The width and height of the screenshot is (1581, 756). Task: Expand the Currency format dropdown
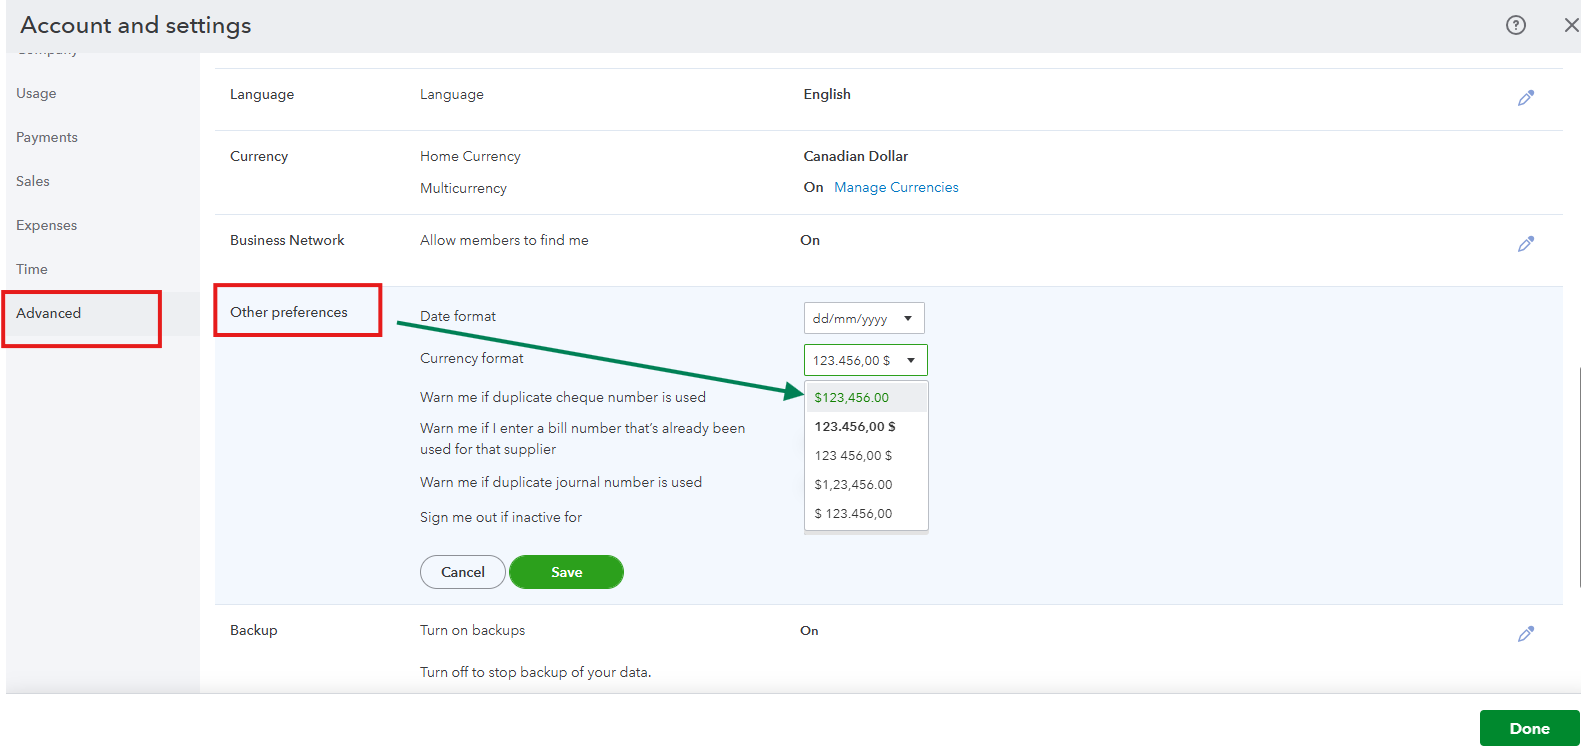point(865,360)
